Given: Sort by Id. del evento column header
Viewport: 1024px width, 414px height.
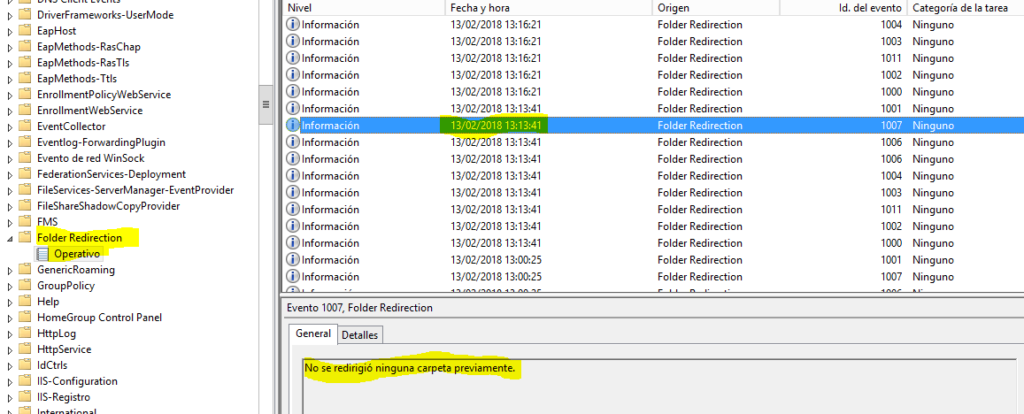Looking at the screenshot, I should point(842,8).
